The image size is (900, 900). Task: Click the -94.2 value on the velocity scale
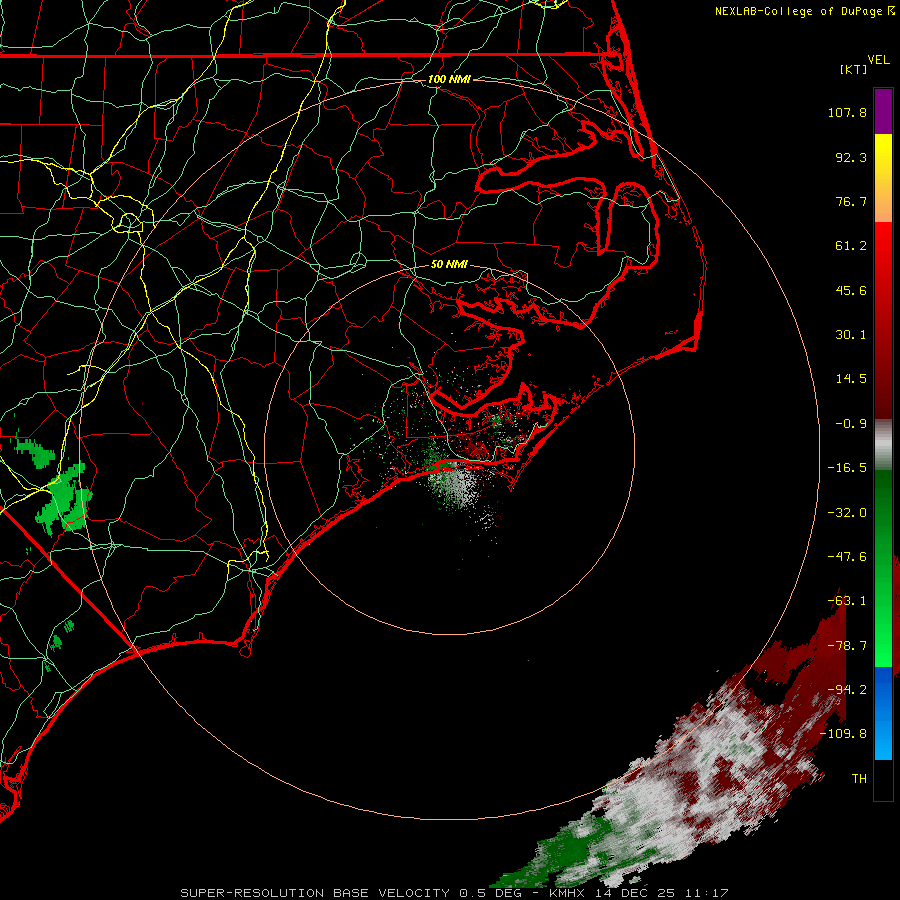tap(847, 690)
